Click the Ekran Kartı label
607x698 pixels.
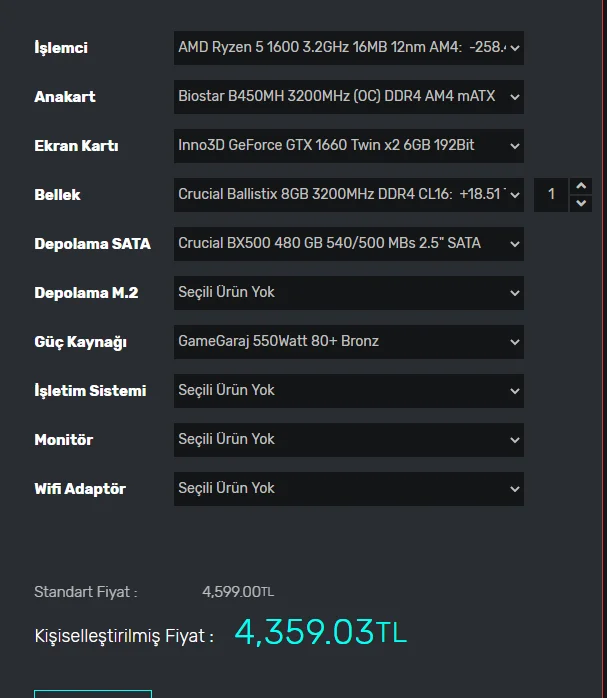click(x=76, y=146)
